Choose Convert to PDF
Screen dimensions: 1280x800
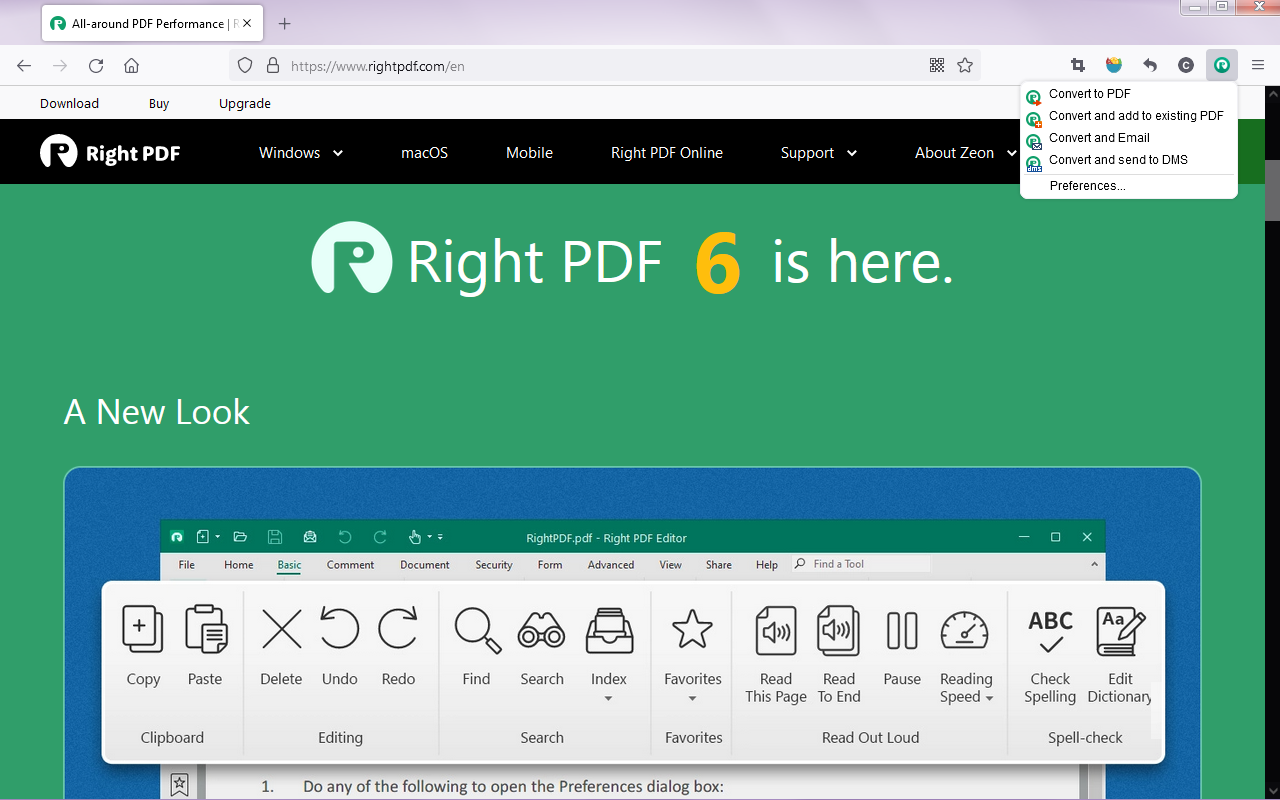coord(1128,94)
